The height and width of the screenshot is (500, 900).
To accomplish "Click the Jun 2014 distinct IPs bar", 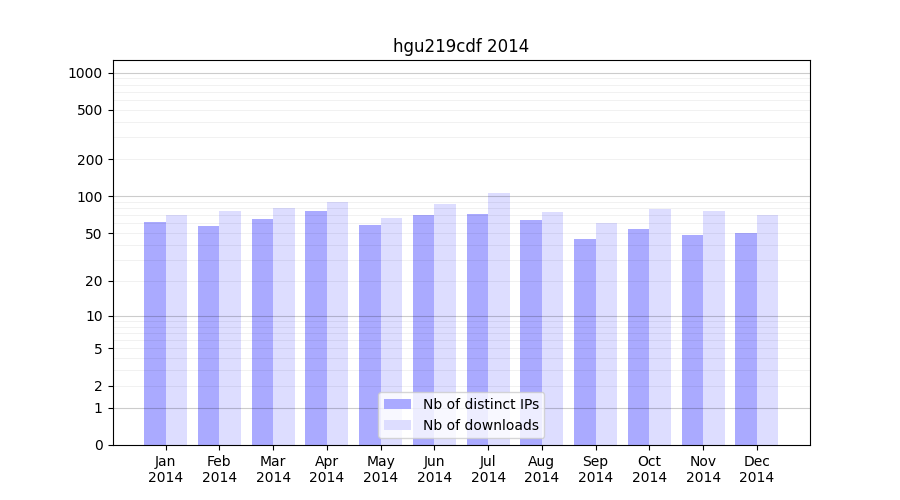I will 423,329.
